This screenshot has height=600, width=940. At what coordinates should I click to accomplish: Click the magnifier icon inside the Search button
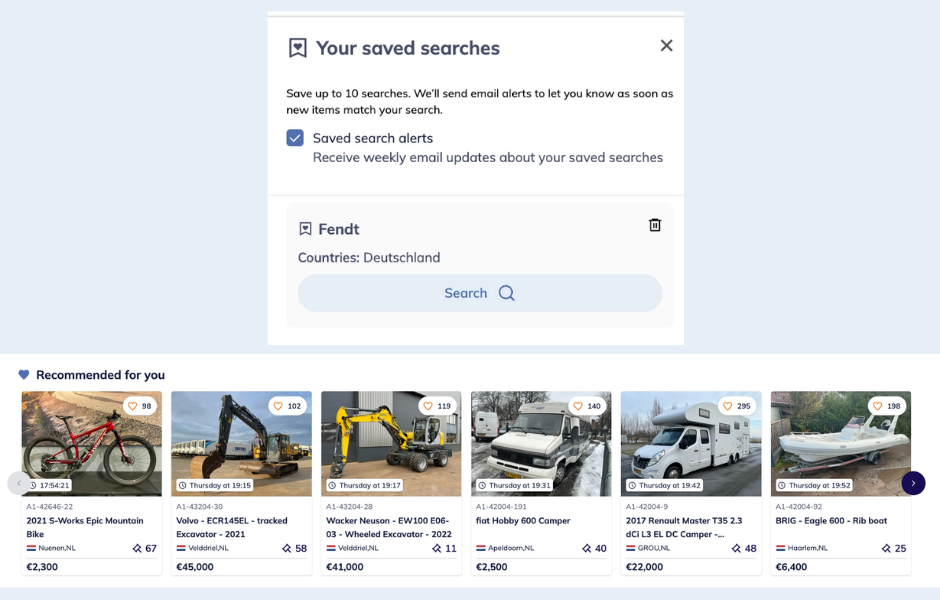506,293
